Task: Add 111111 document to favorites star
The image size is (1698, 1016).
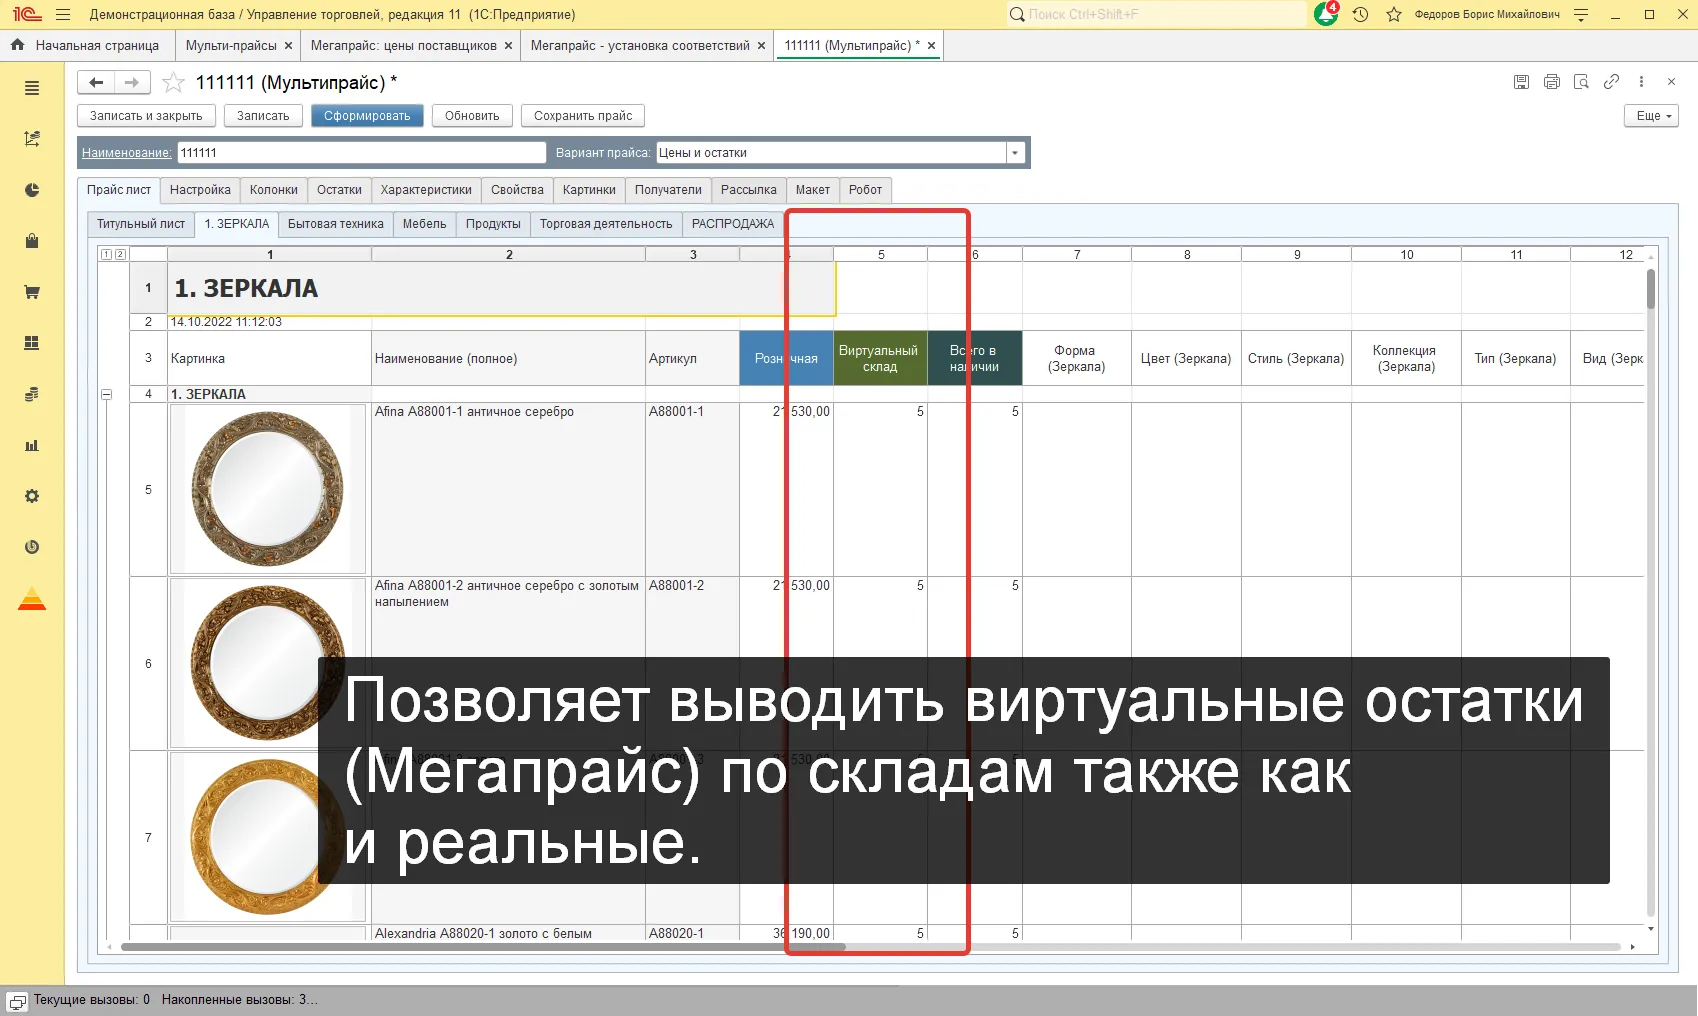Action: 173,82
